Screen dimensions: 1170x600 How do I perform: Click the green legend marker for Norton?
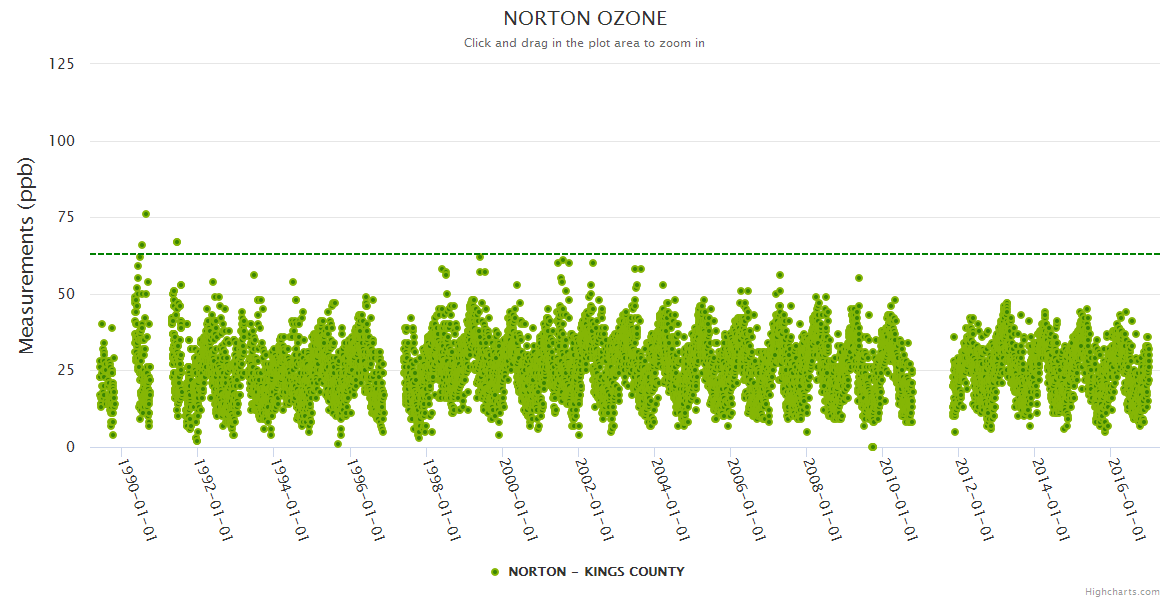point(495,572)
